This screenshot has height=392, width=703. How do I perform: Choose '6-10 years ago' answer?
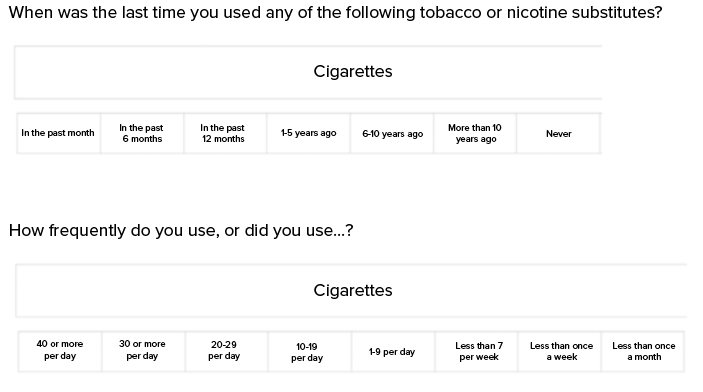pos(392,133)
